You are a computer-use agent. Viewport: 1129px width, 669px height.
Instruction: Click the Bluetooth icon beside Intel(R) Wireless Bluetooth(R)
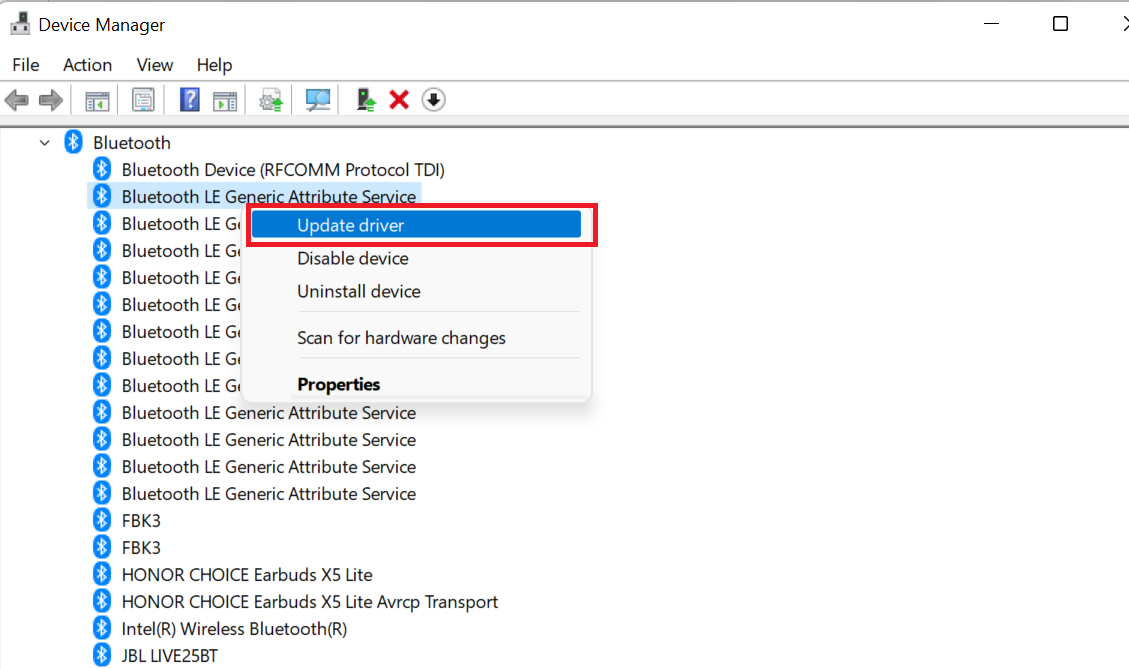[x=102, y=628]
